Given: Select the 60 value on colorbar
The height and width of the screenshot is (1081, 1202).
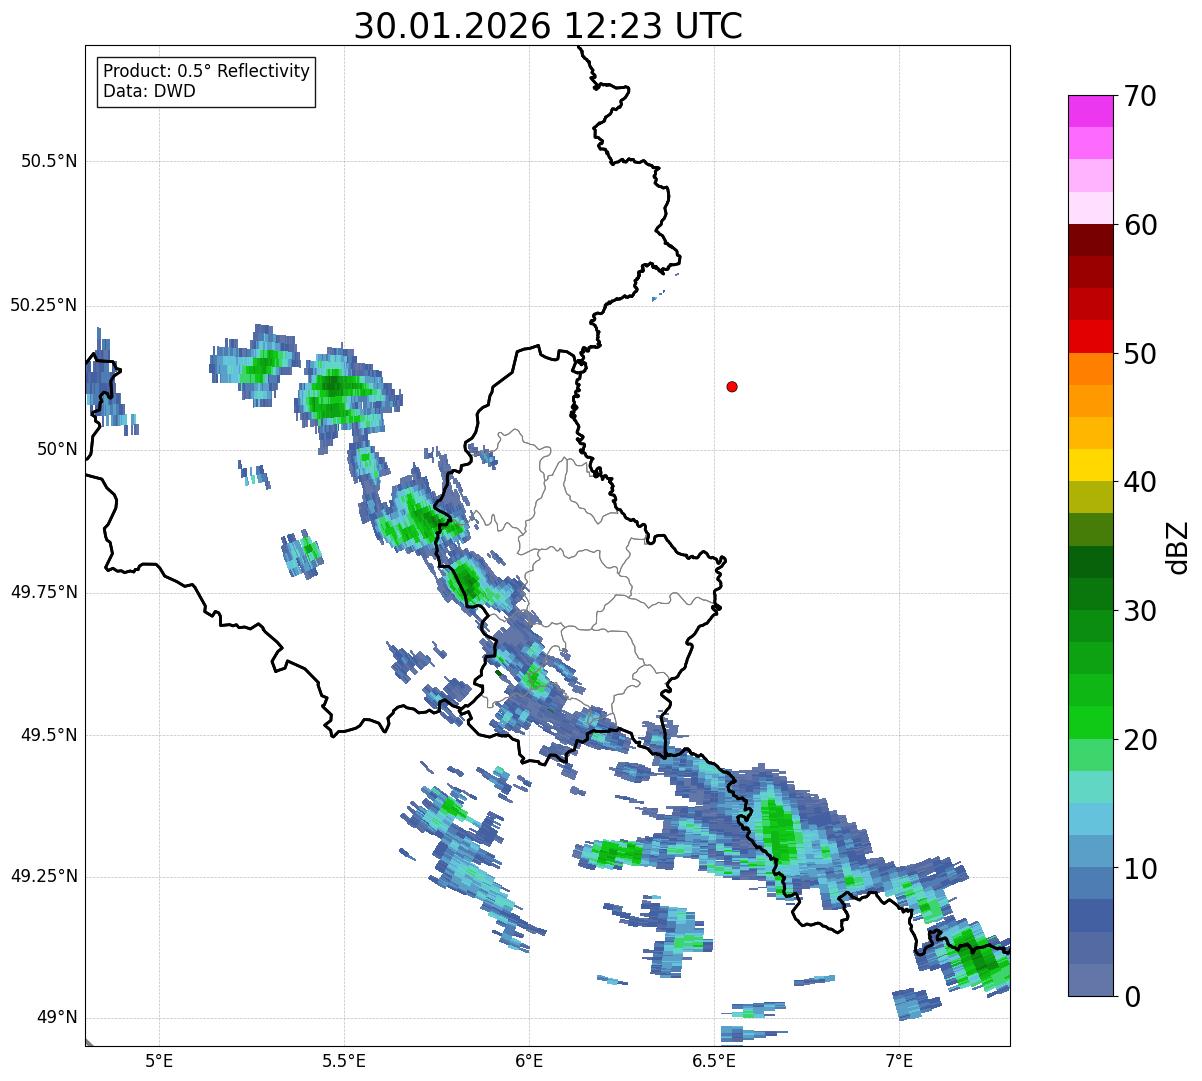Looking at the screenshot, I should click(1140, 225).
